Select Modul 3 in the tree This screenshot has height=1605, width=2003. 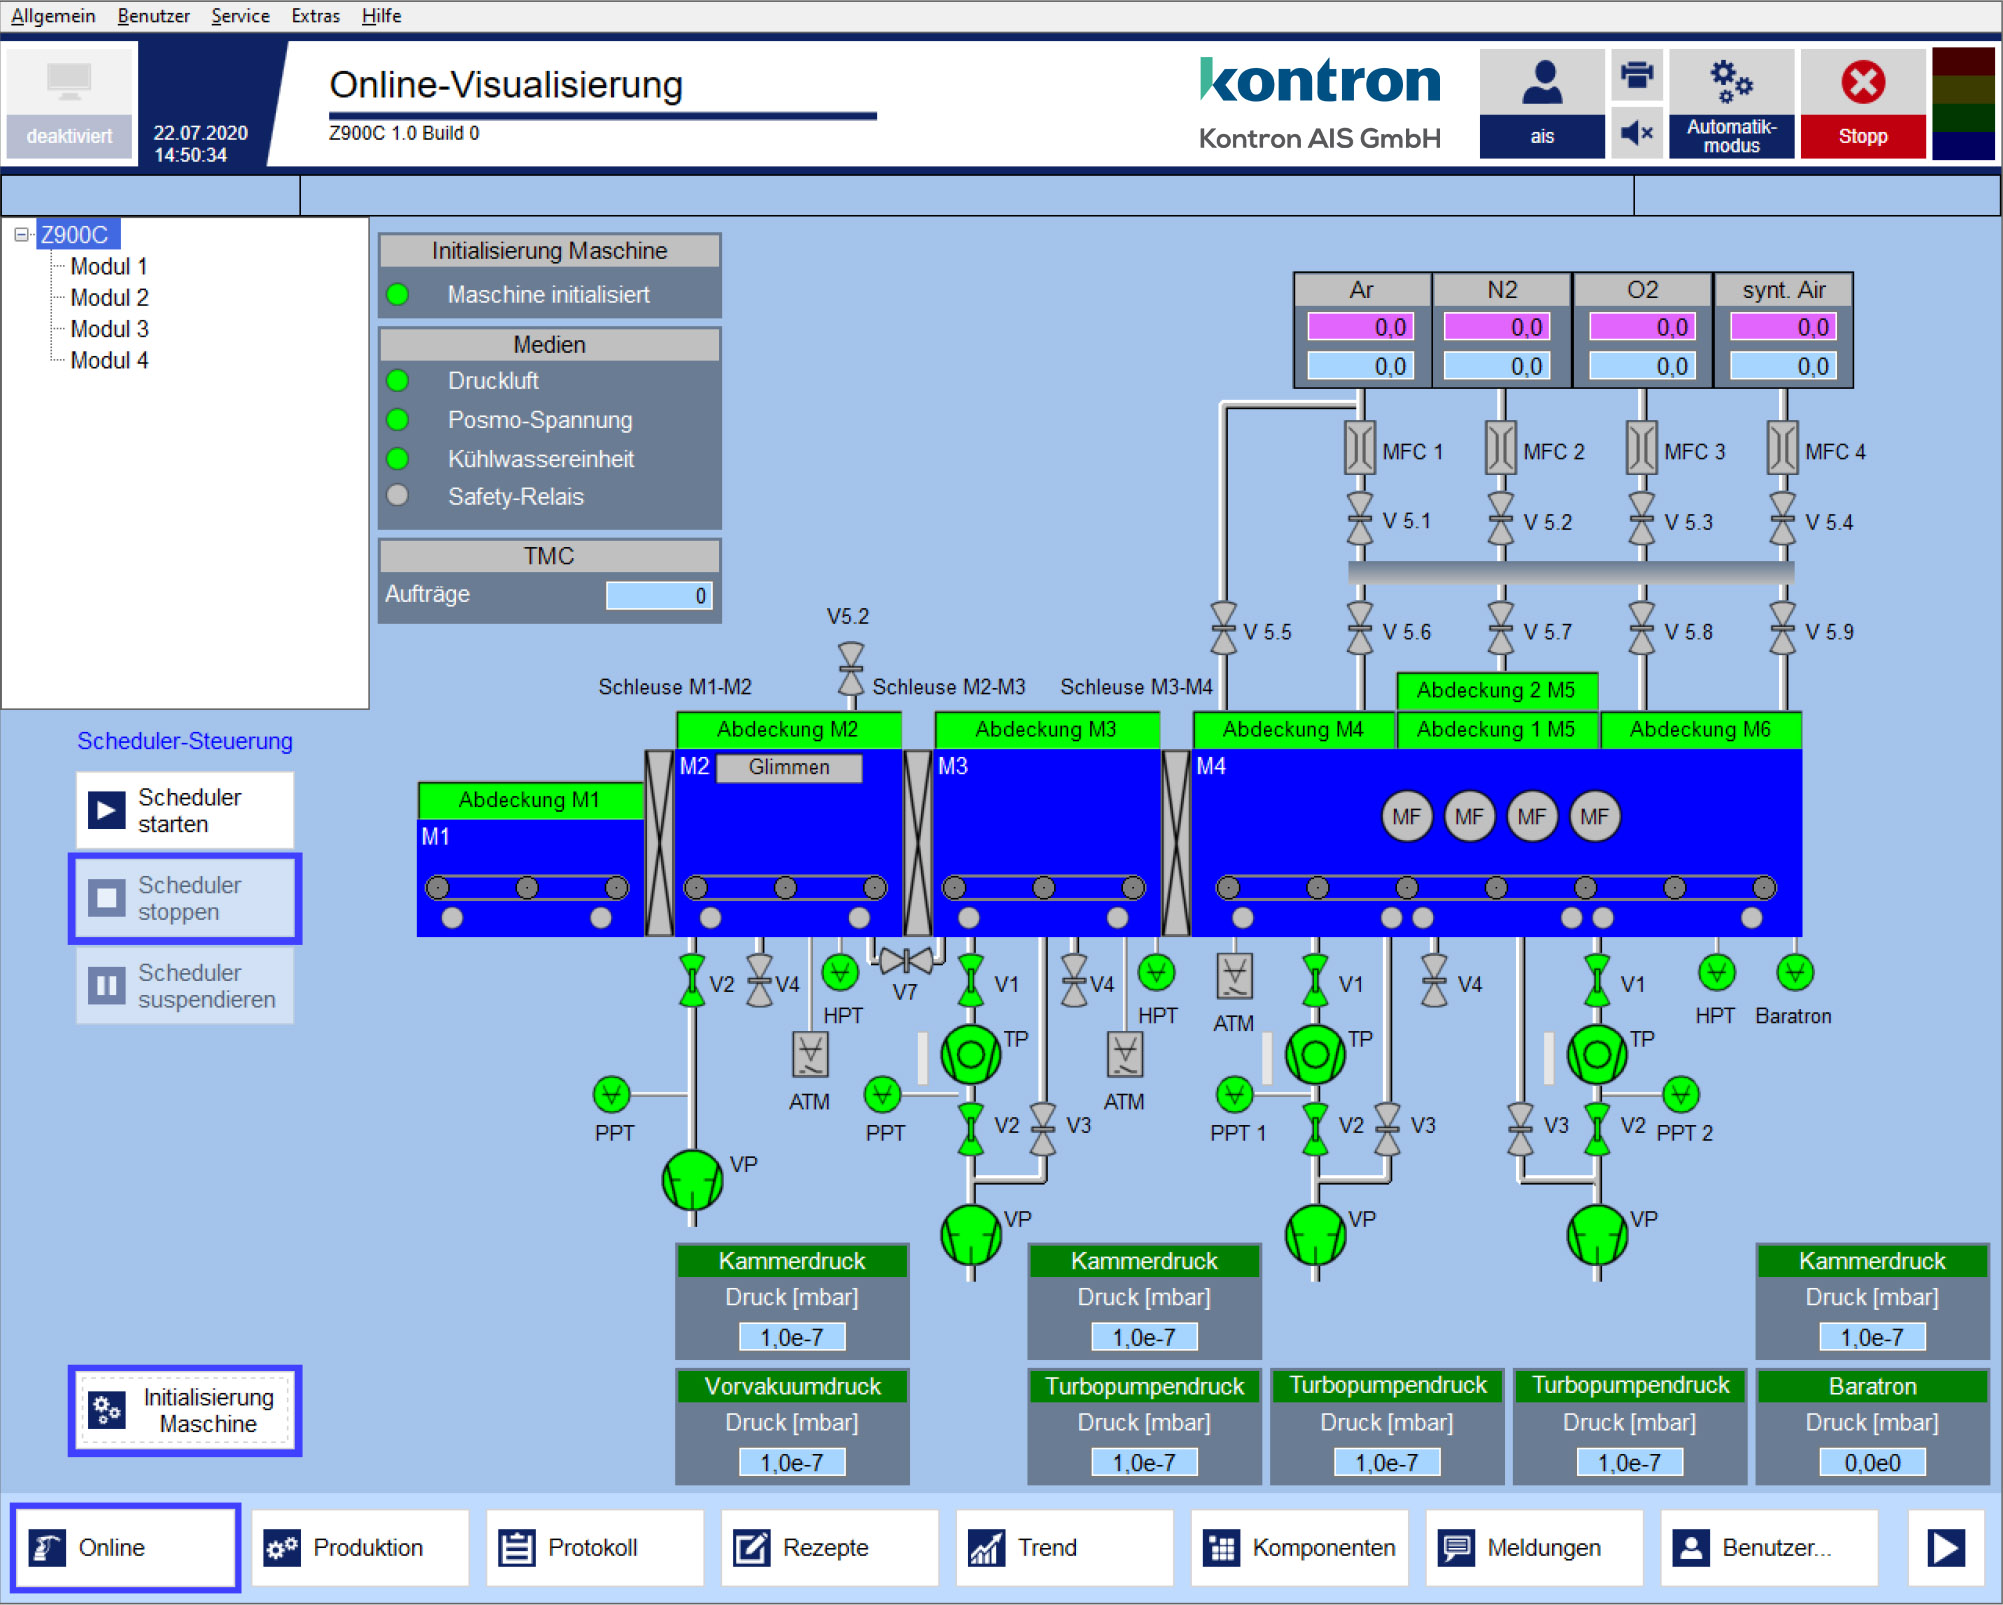pos(109,329)
